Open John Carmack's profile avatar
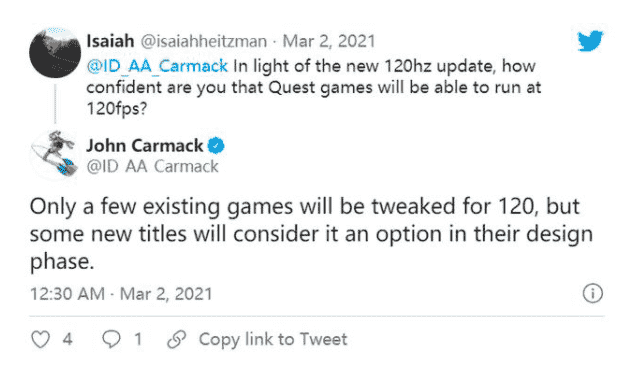The height and width of the screenshot is (370, 622). [x=55, y=154]
